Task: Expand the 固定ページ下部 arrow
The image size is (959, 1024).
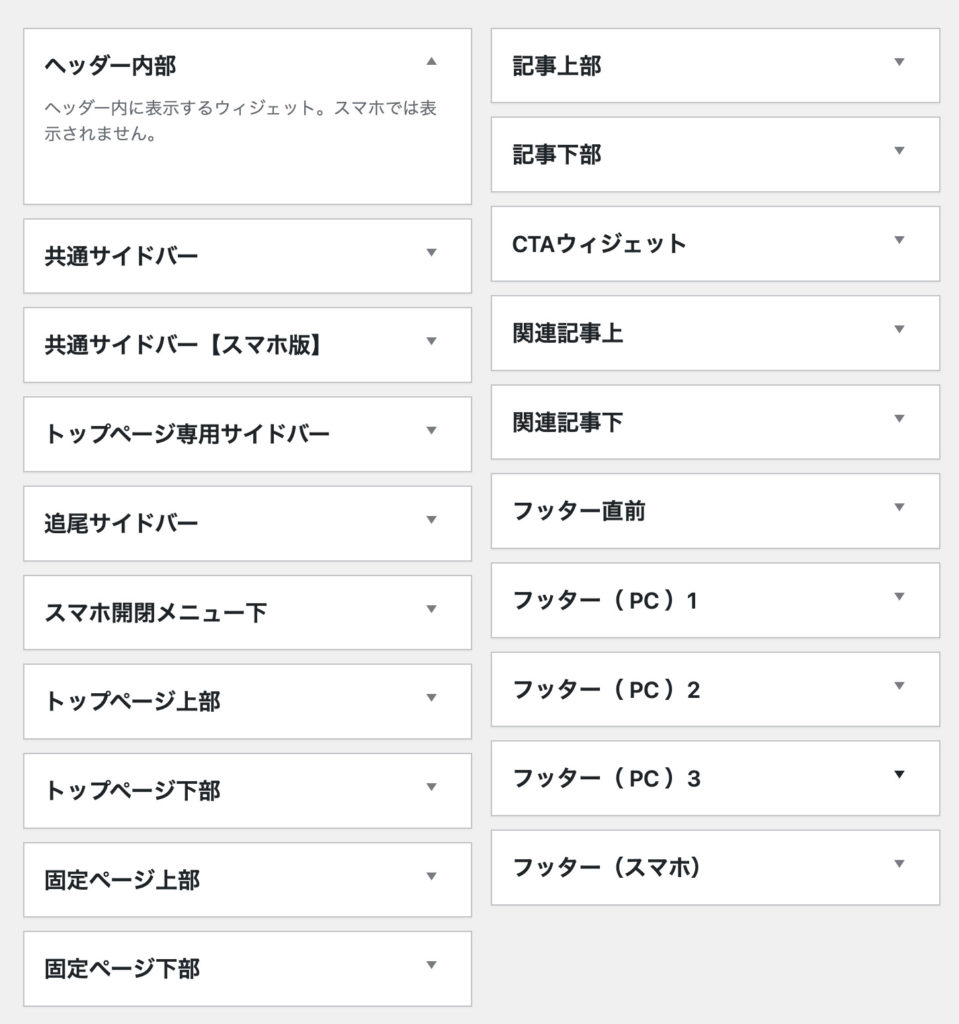Action: click(x=431, y=965)
